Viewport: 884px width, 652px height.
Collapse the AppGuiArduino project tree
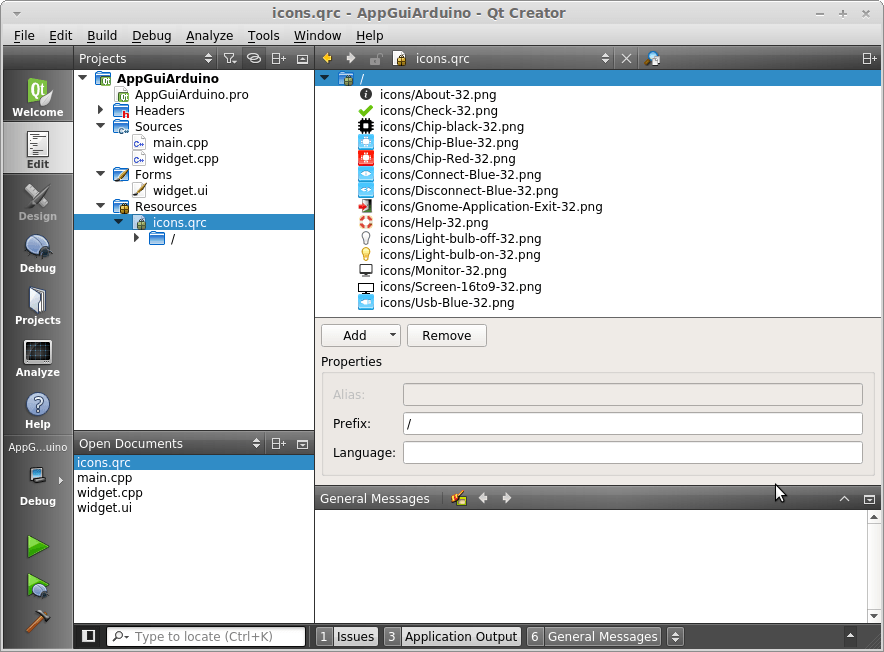(x=83, y=77)
